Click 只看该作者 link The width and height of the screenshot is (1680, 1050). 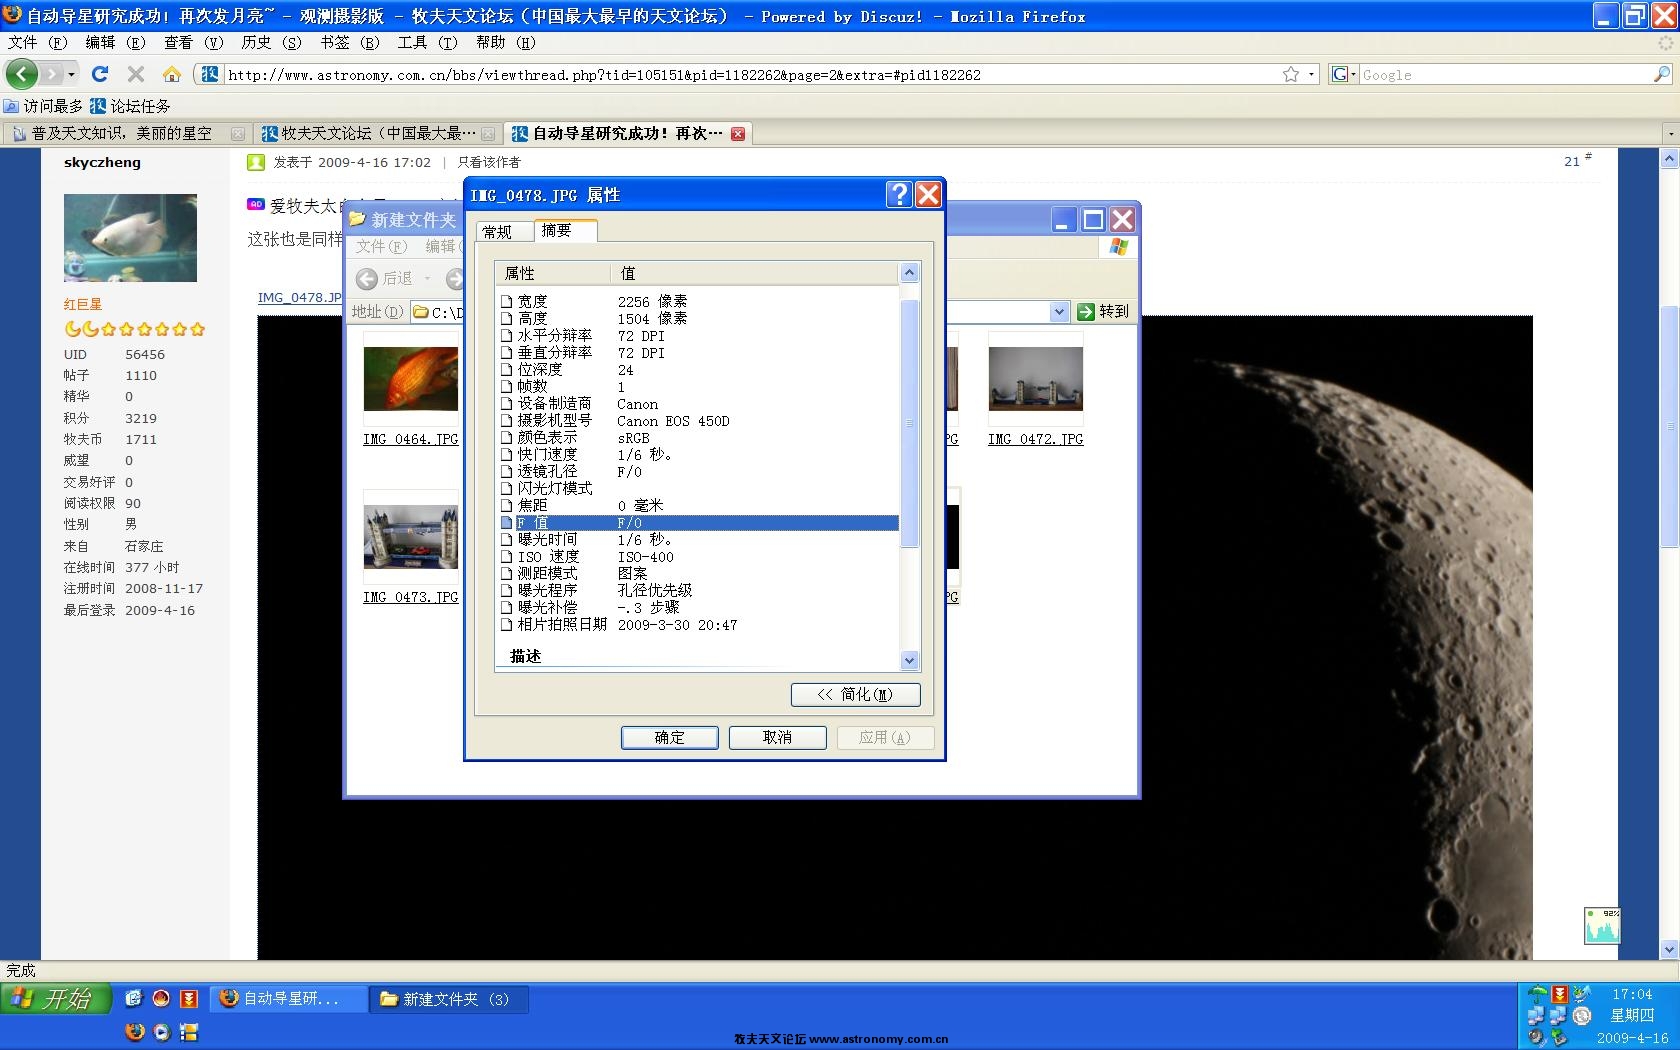pyautogui.click(x=489, y=162)
